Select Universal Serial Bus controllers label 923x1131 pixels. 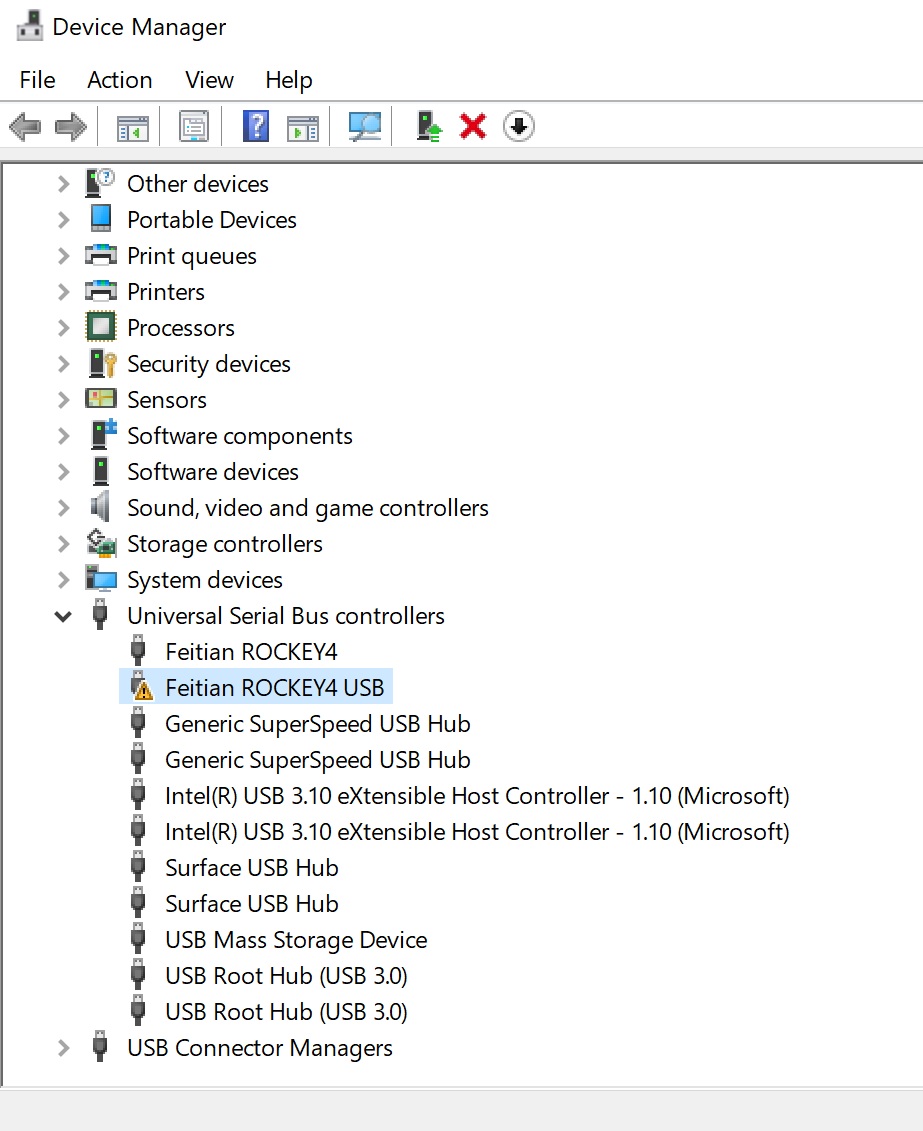[286, 616]
